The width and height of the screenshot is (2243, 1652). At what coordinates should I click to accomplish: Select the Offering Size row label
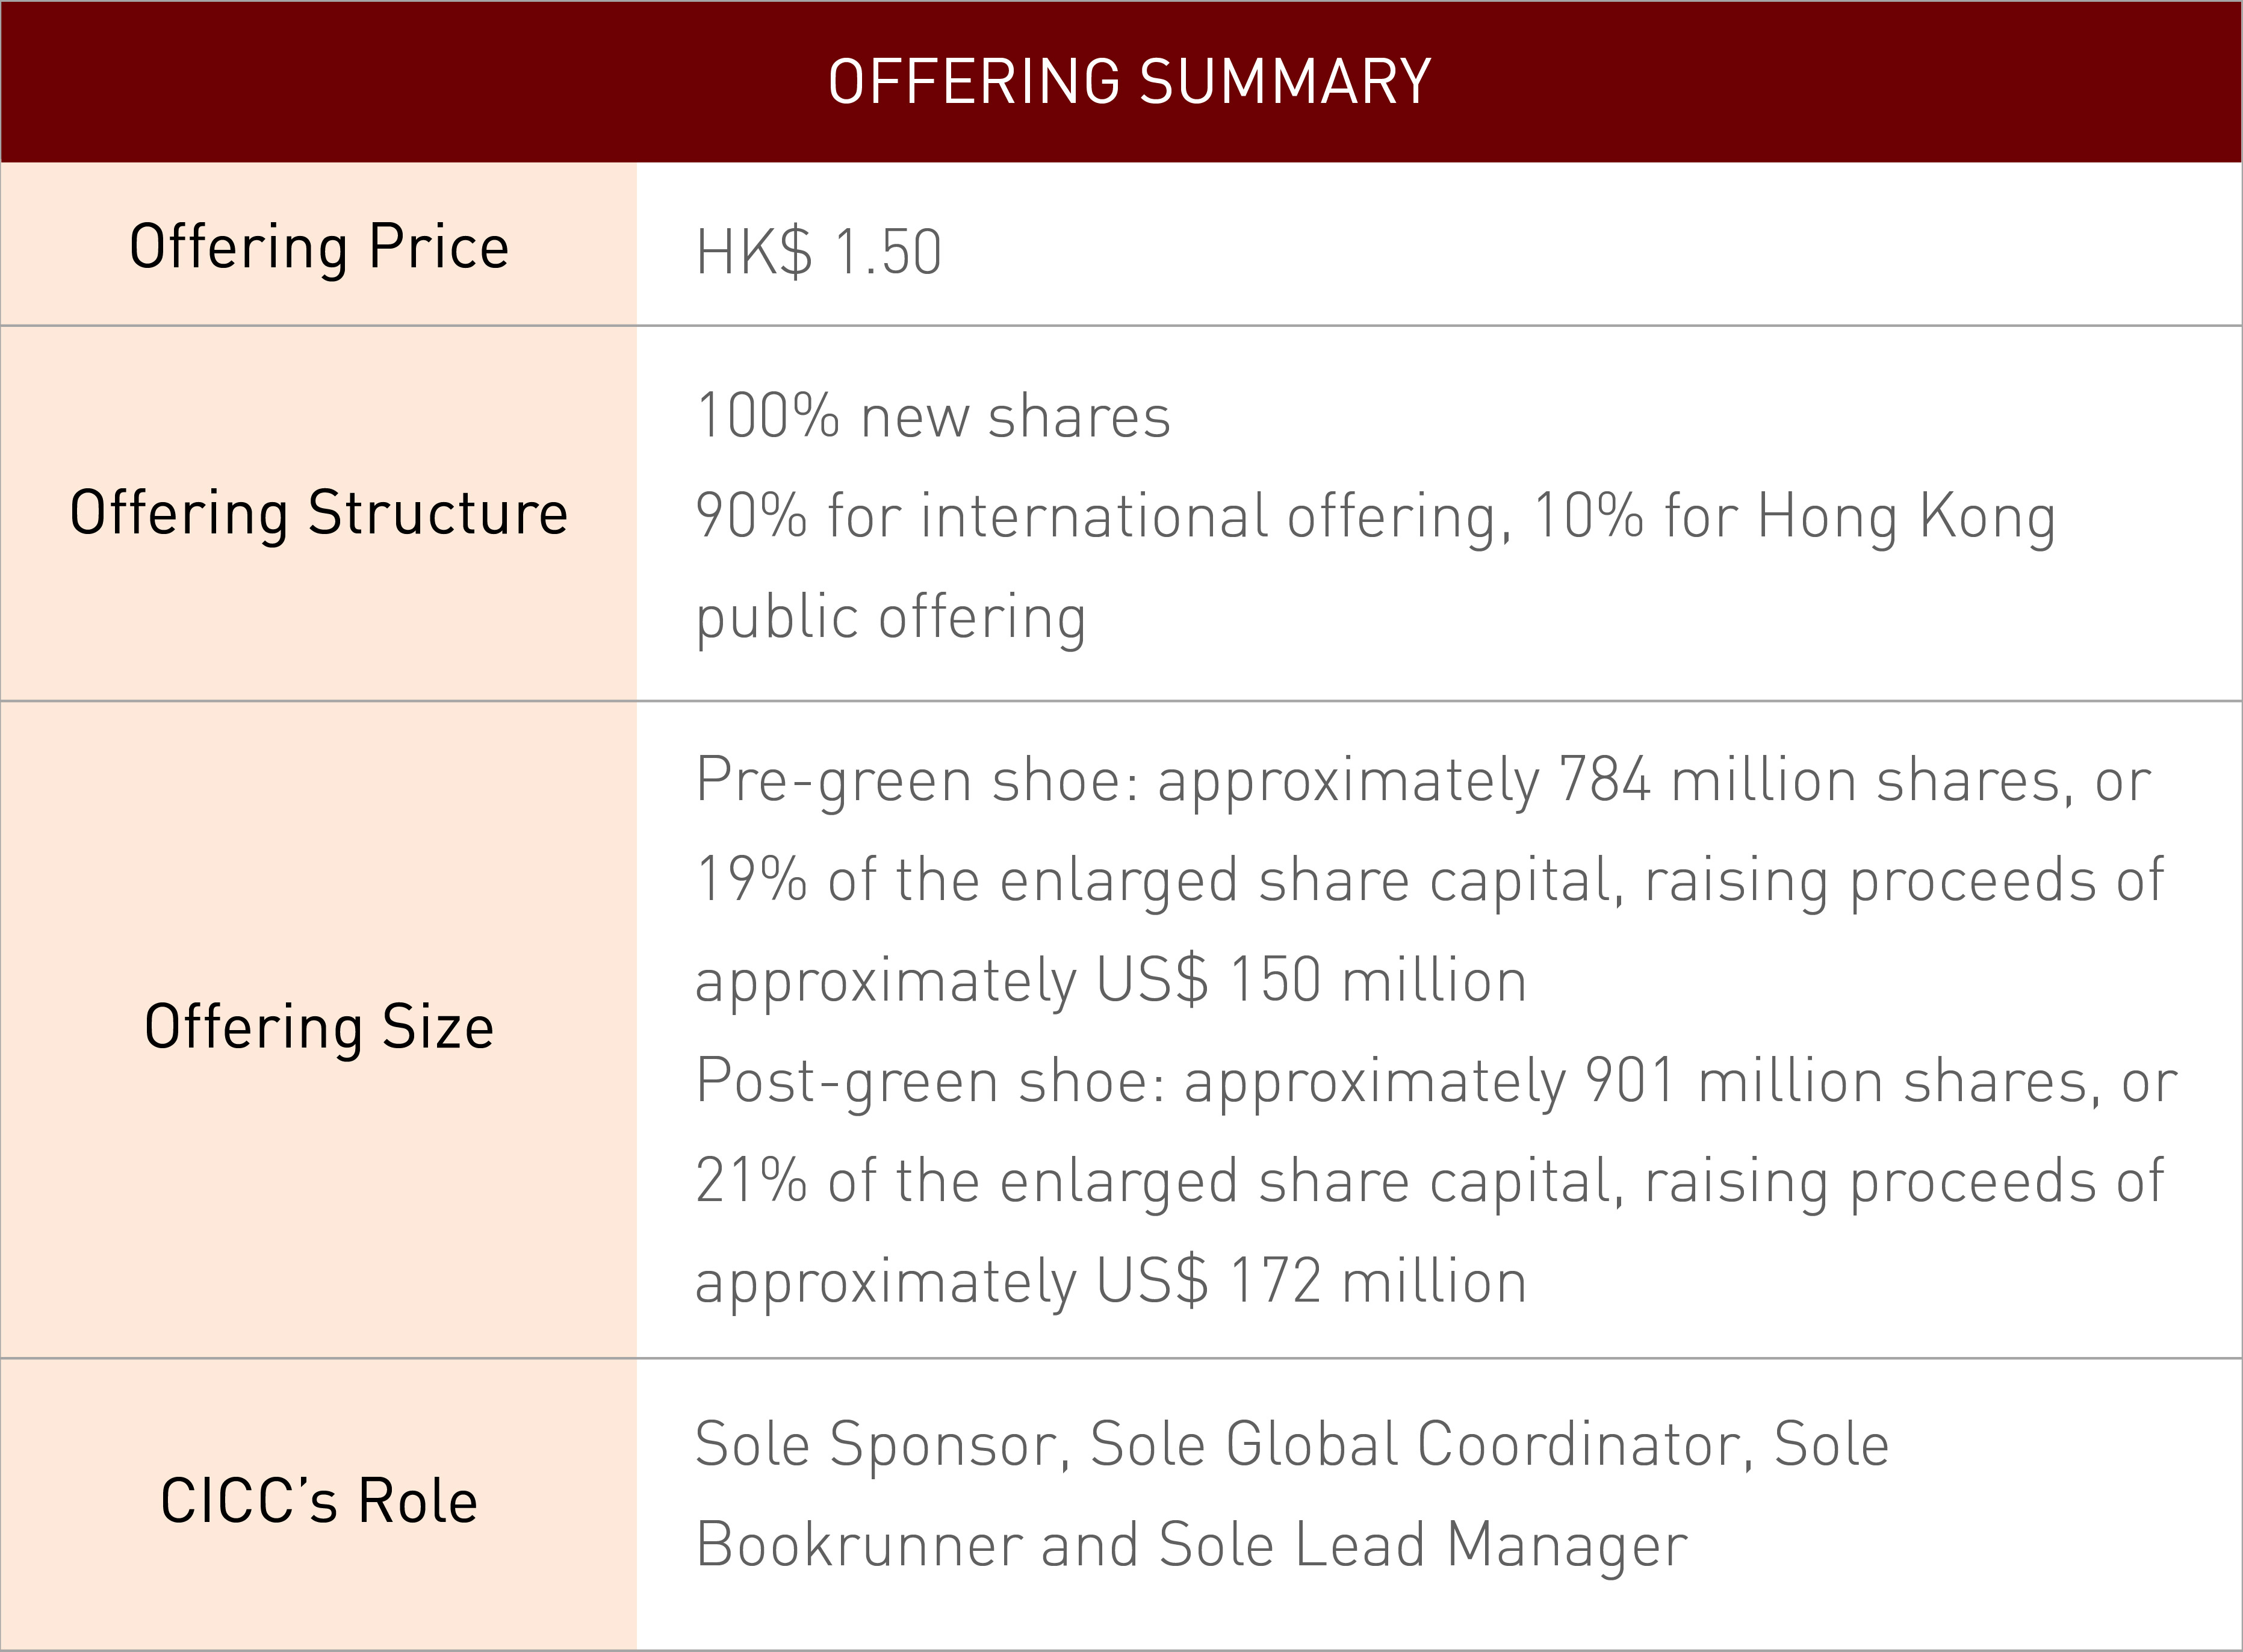tap(319, 1027)
